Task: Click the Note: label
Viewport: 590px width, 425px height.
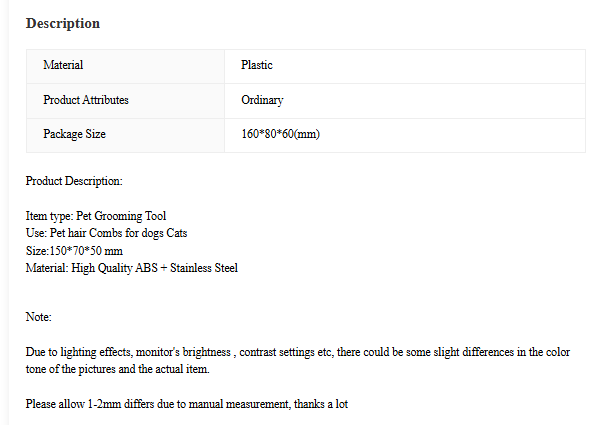Action: point(38,317)
